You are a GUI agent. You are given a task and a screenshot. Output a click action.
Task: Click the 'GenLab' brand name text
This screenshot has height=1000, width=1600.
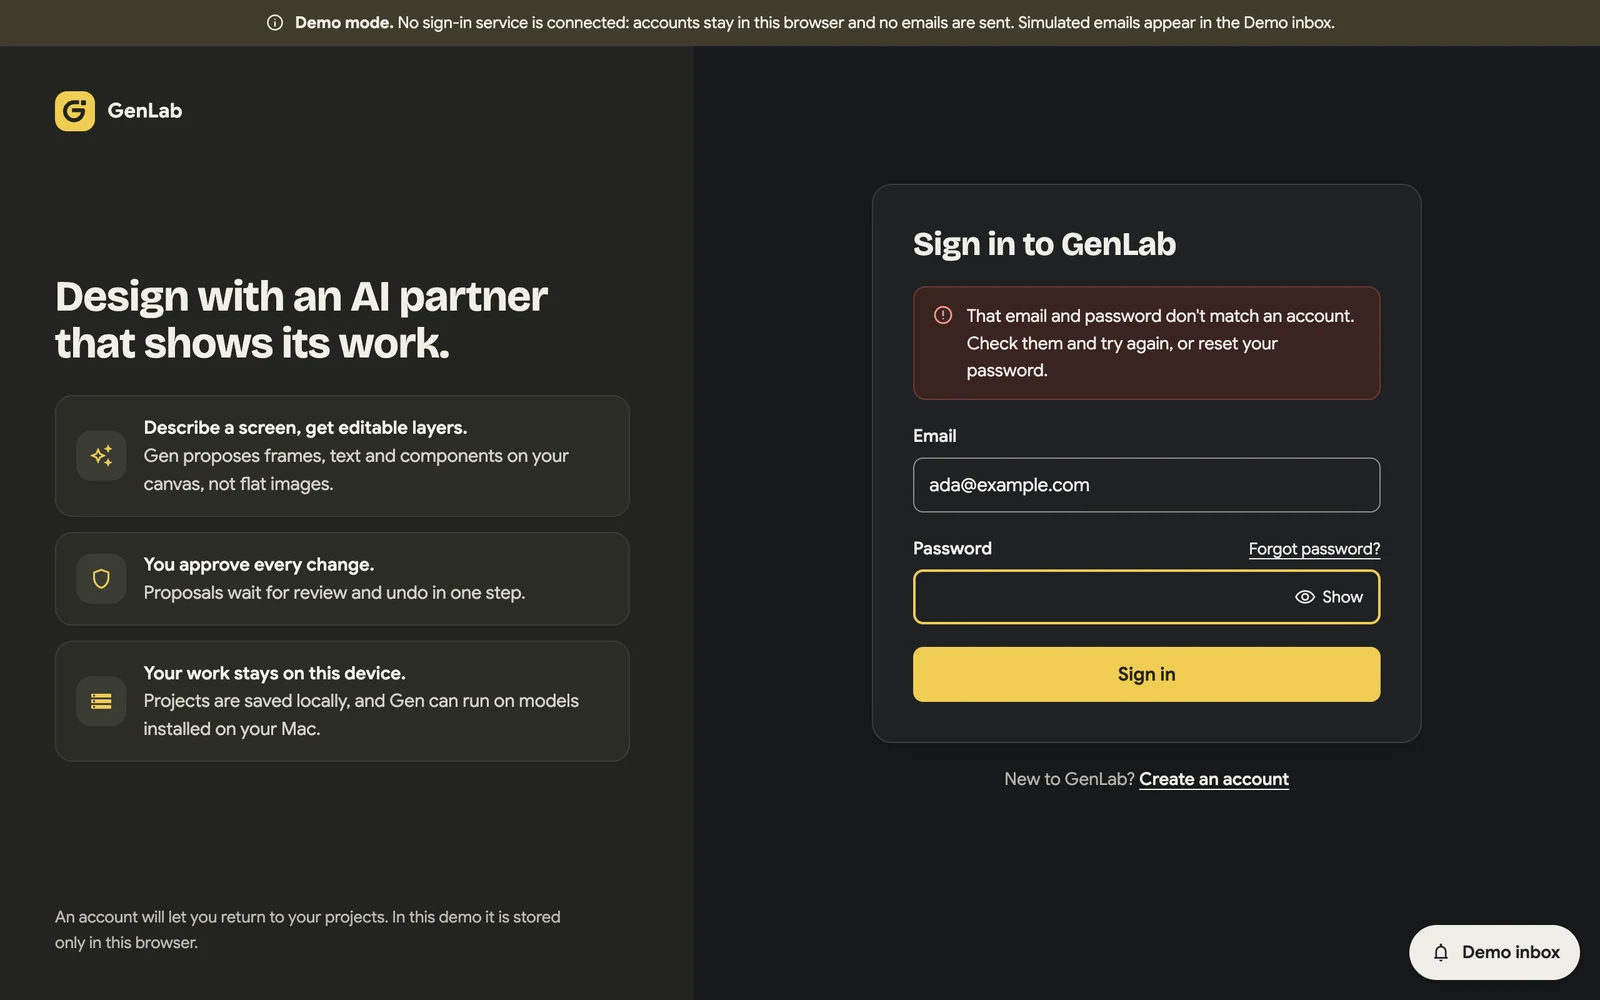pos(145,111)
